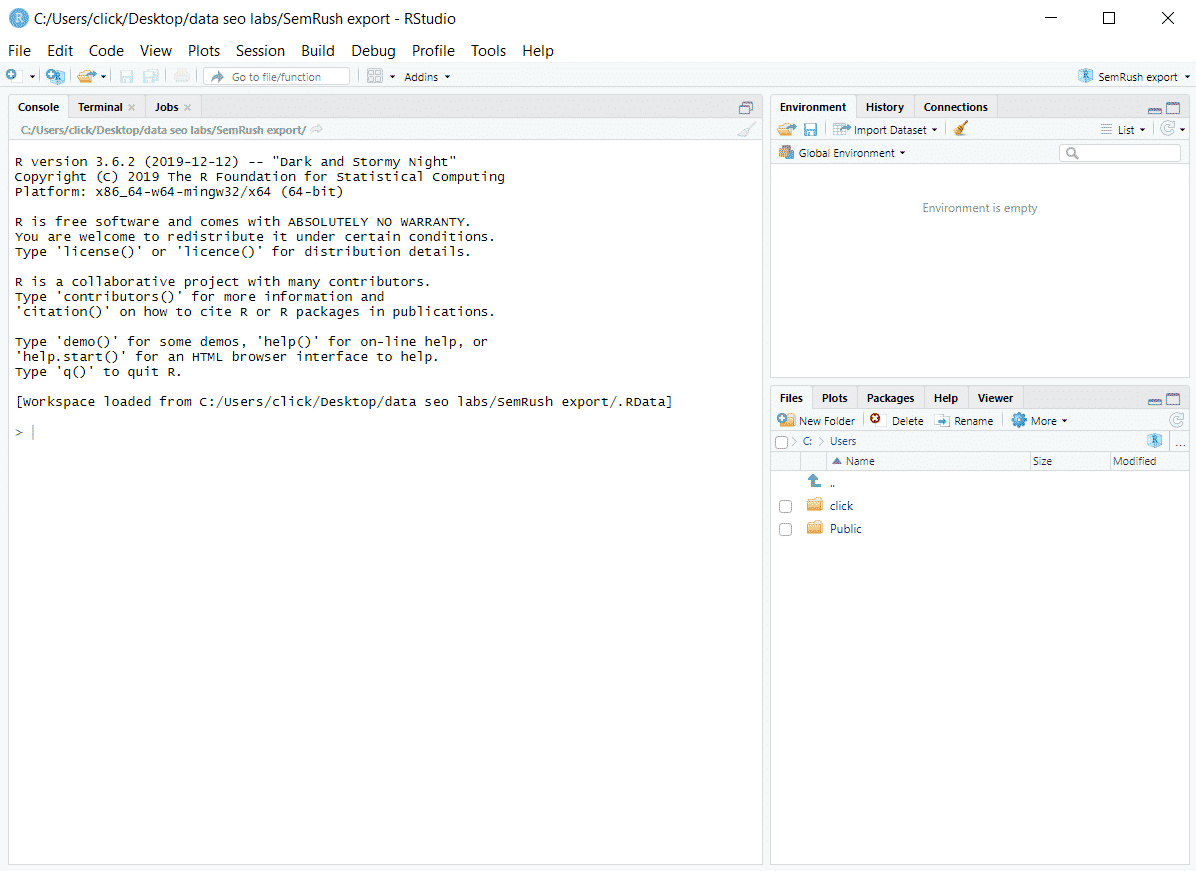
Task: Open the List view dropdown
Action: coord(1123,130)
